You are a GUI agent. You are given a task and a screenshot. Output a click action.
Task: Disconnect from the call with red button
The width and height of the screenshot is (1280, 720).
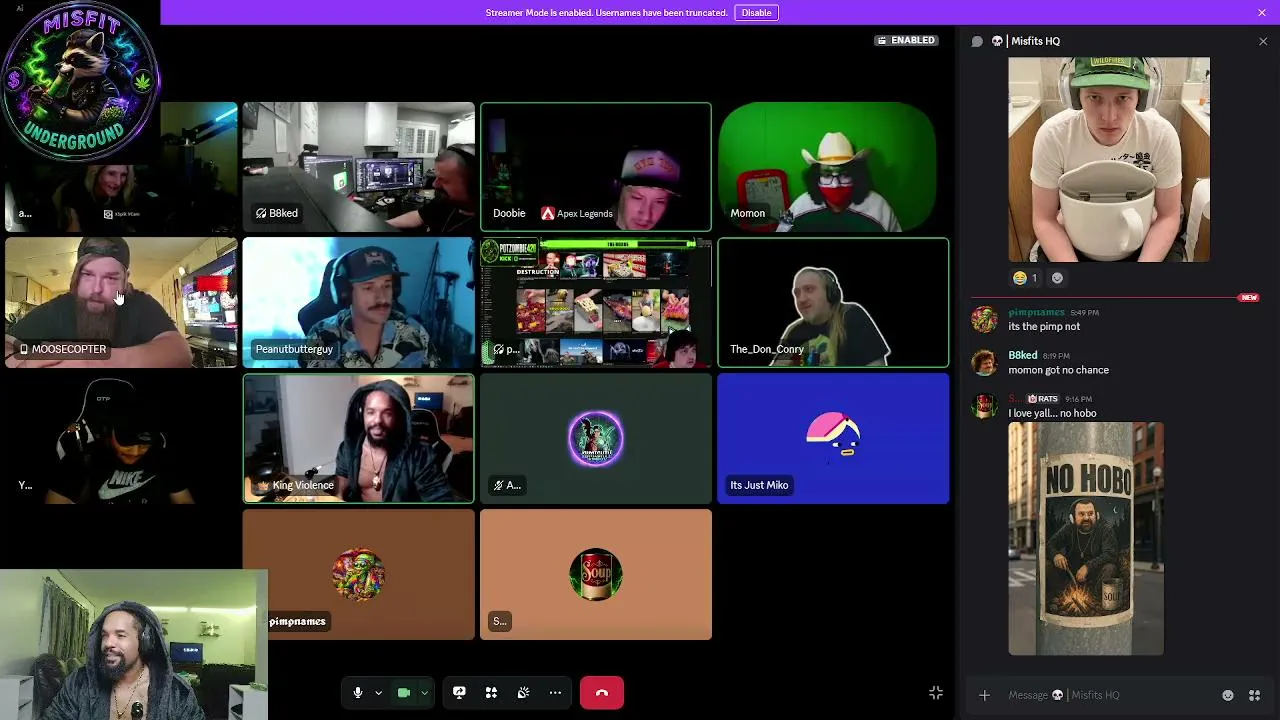point(602,693)
